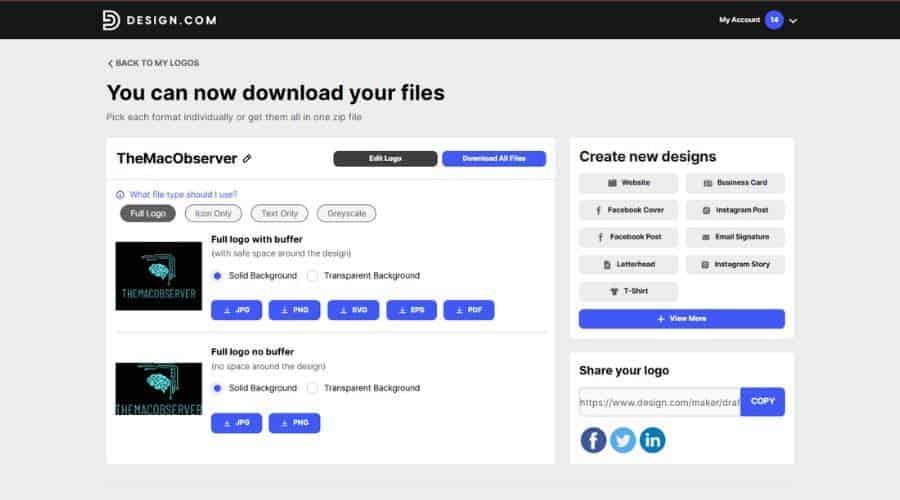Select Solid Background for logo with buffer

click(217, 276)
